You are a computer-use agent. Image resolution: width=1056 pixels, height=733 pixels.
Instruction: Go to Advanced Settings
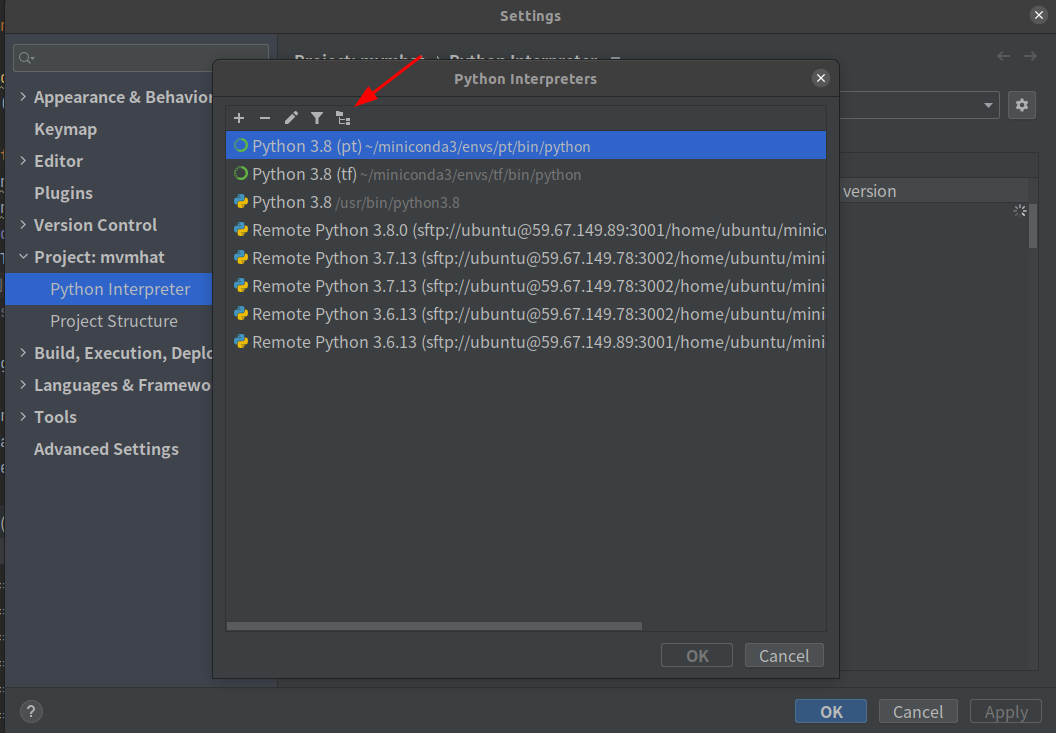tap(106, 449)
